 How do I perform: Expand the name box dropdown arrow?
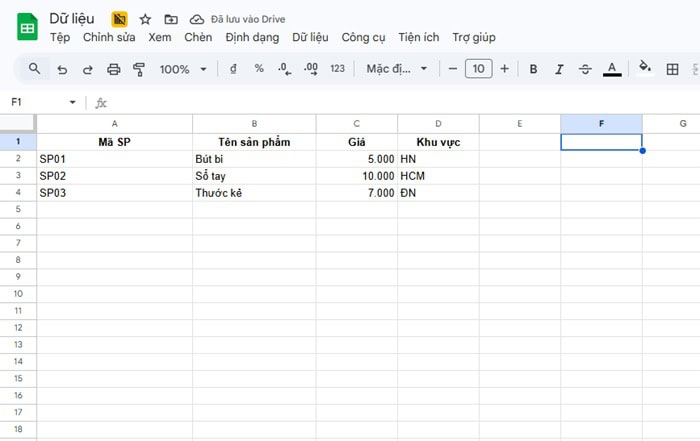coord(72,102)
